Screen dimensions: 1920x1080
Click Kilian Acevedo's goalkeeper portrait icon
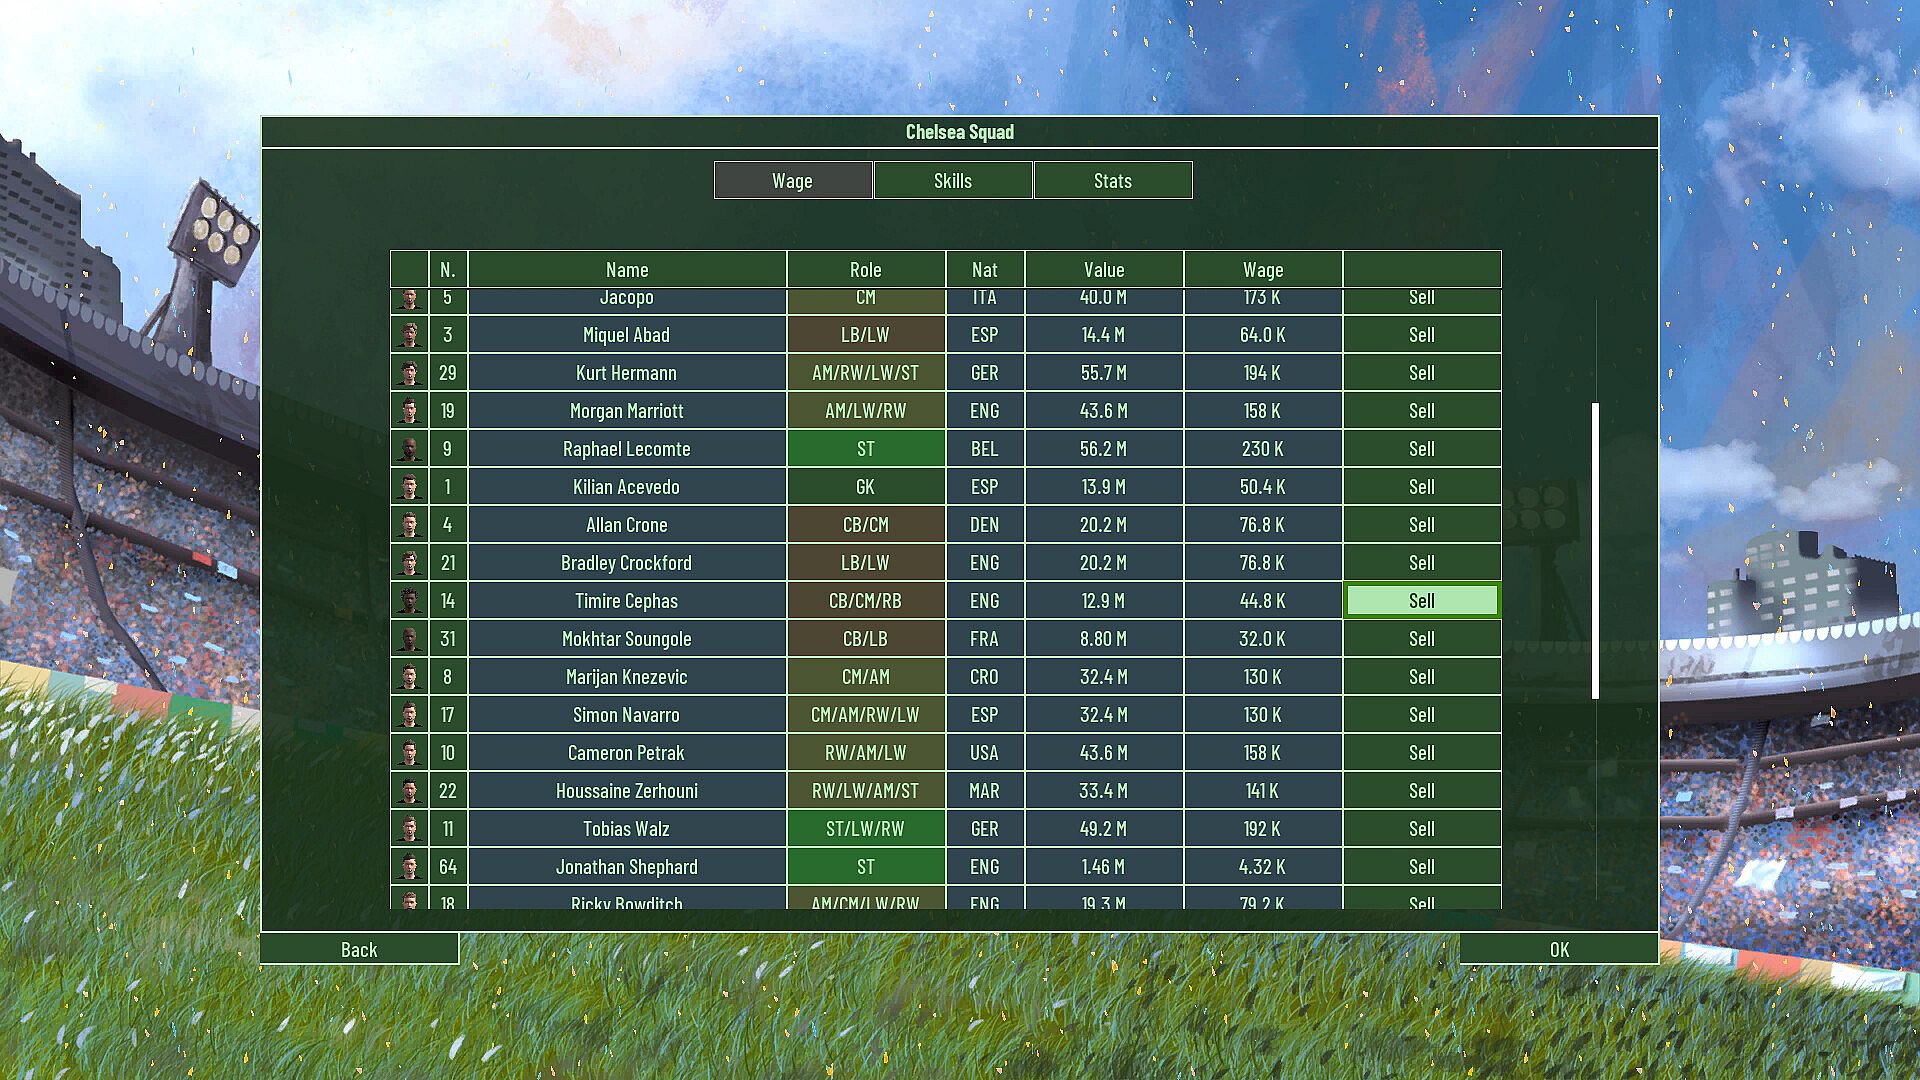pos(409,487)
